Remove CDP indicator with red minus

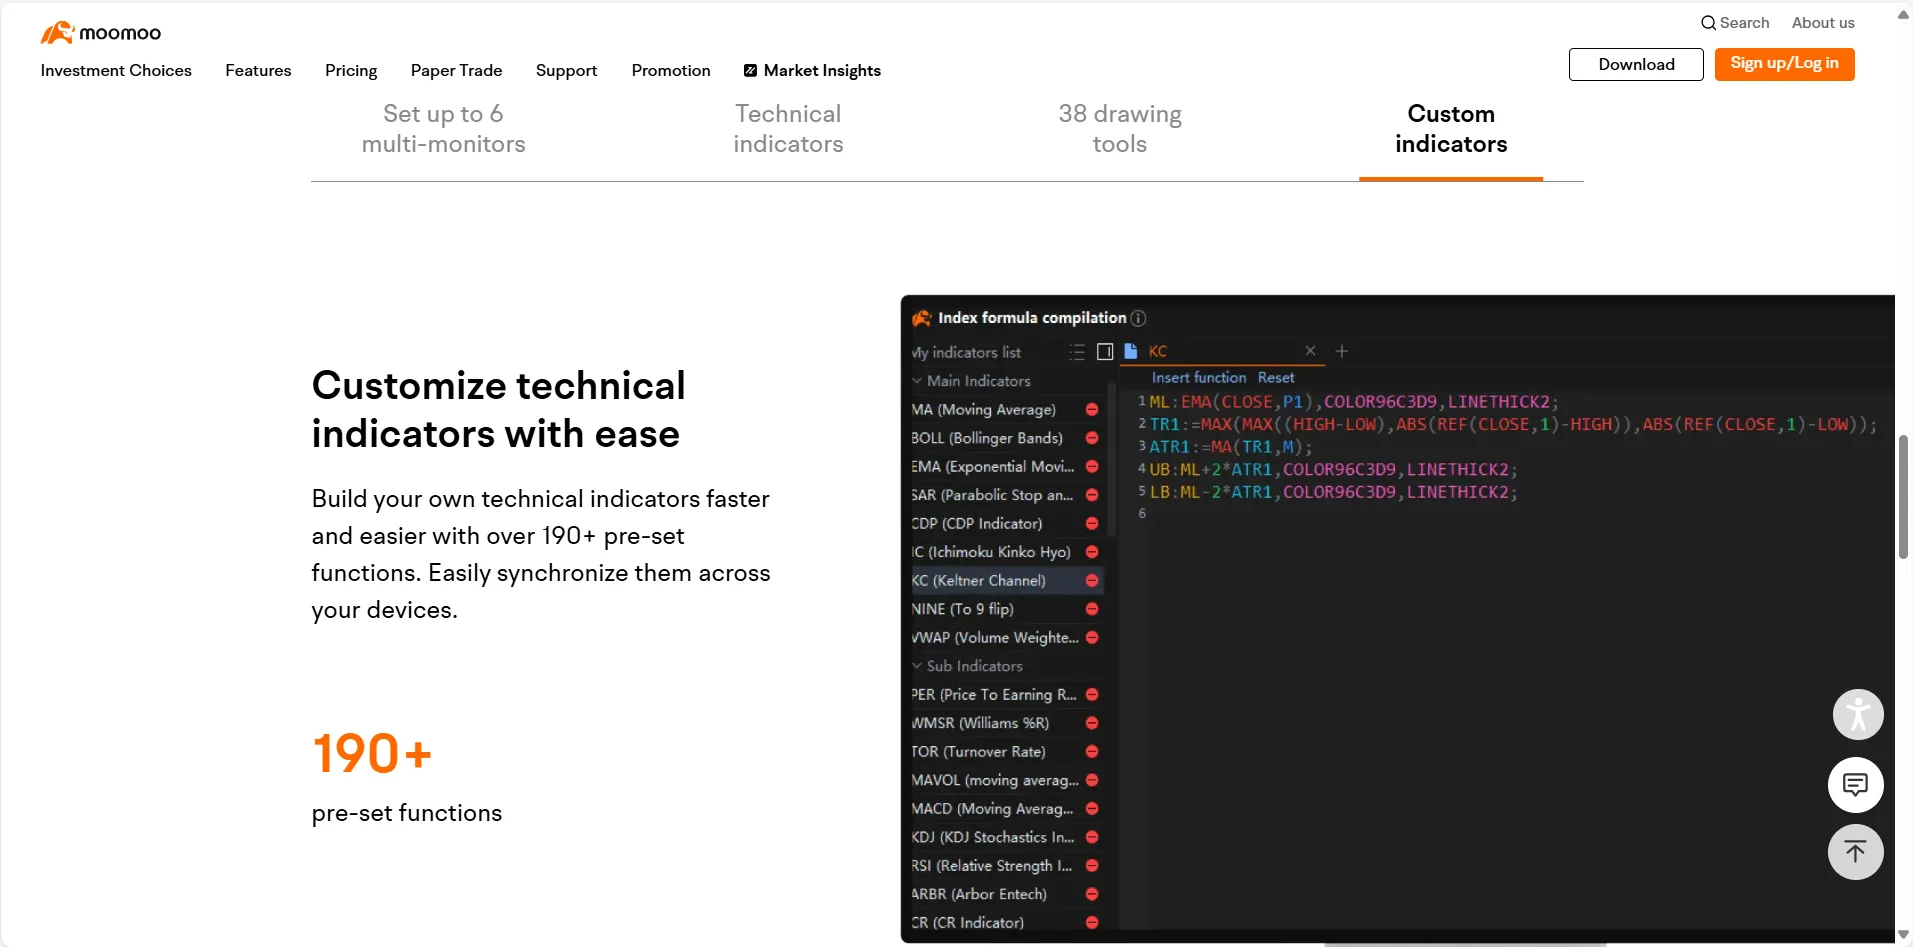[x=1092, y=524]
